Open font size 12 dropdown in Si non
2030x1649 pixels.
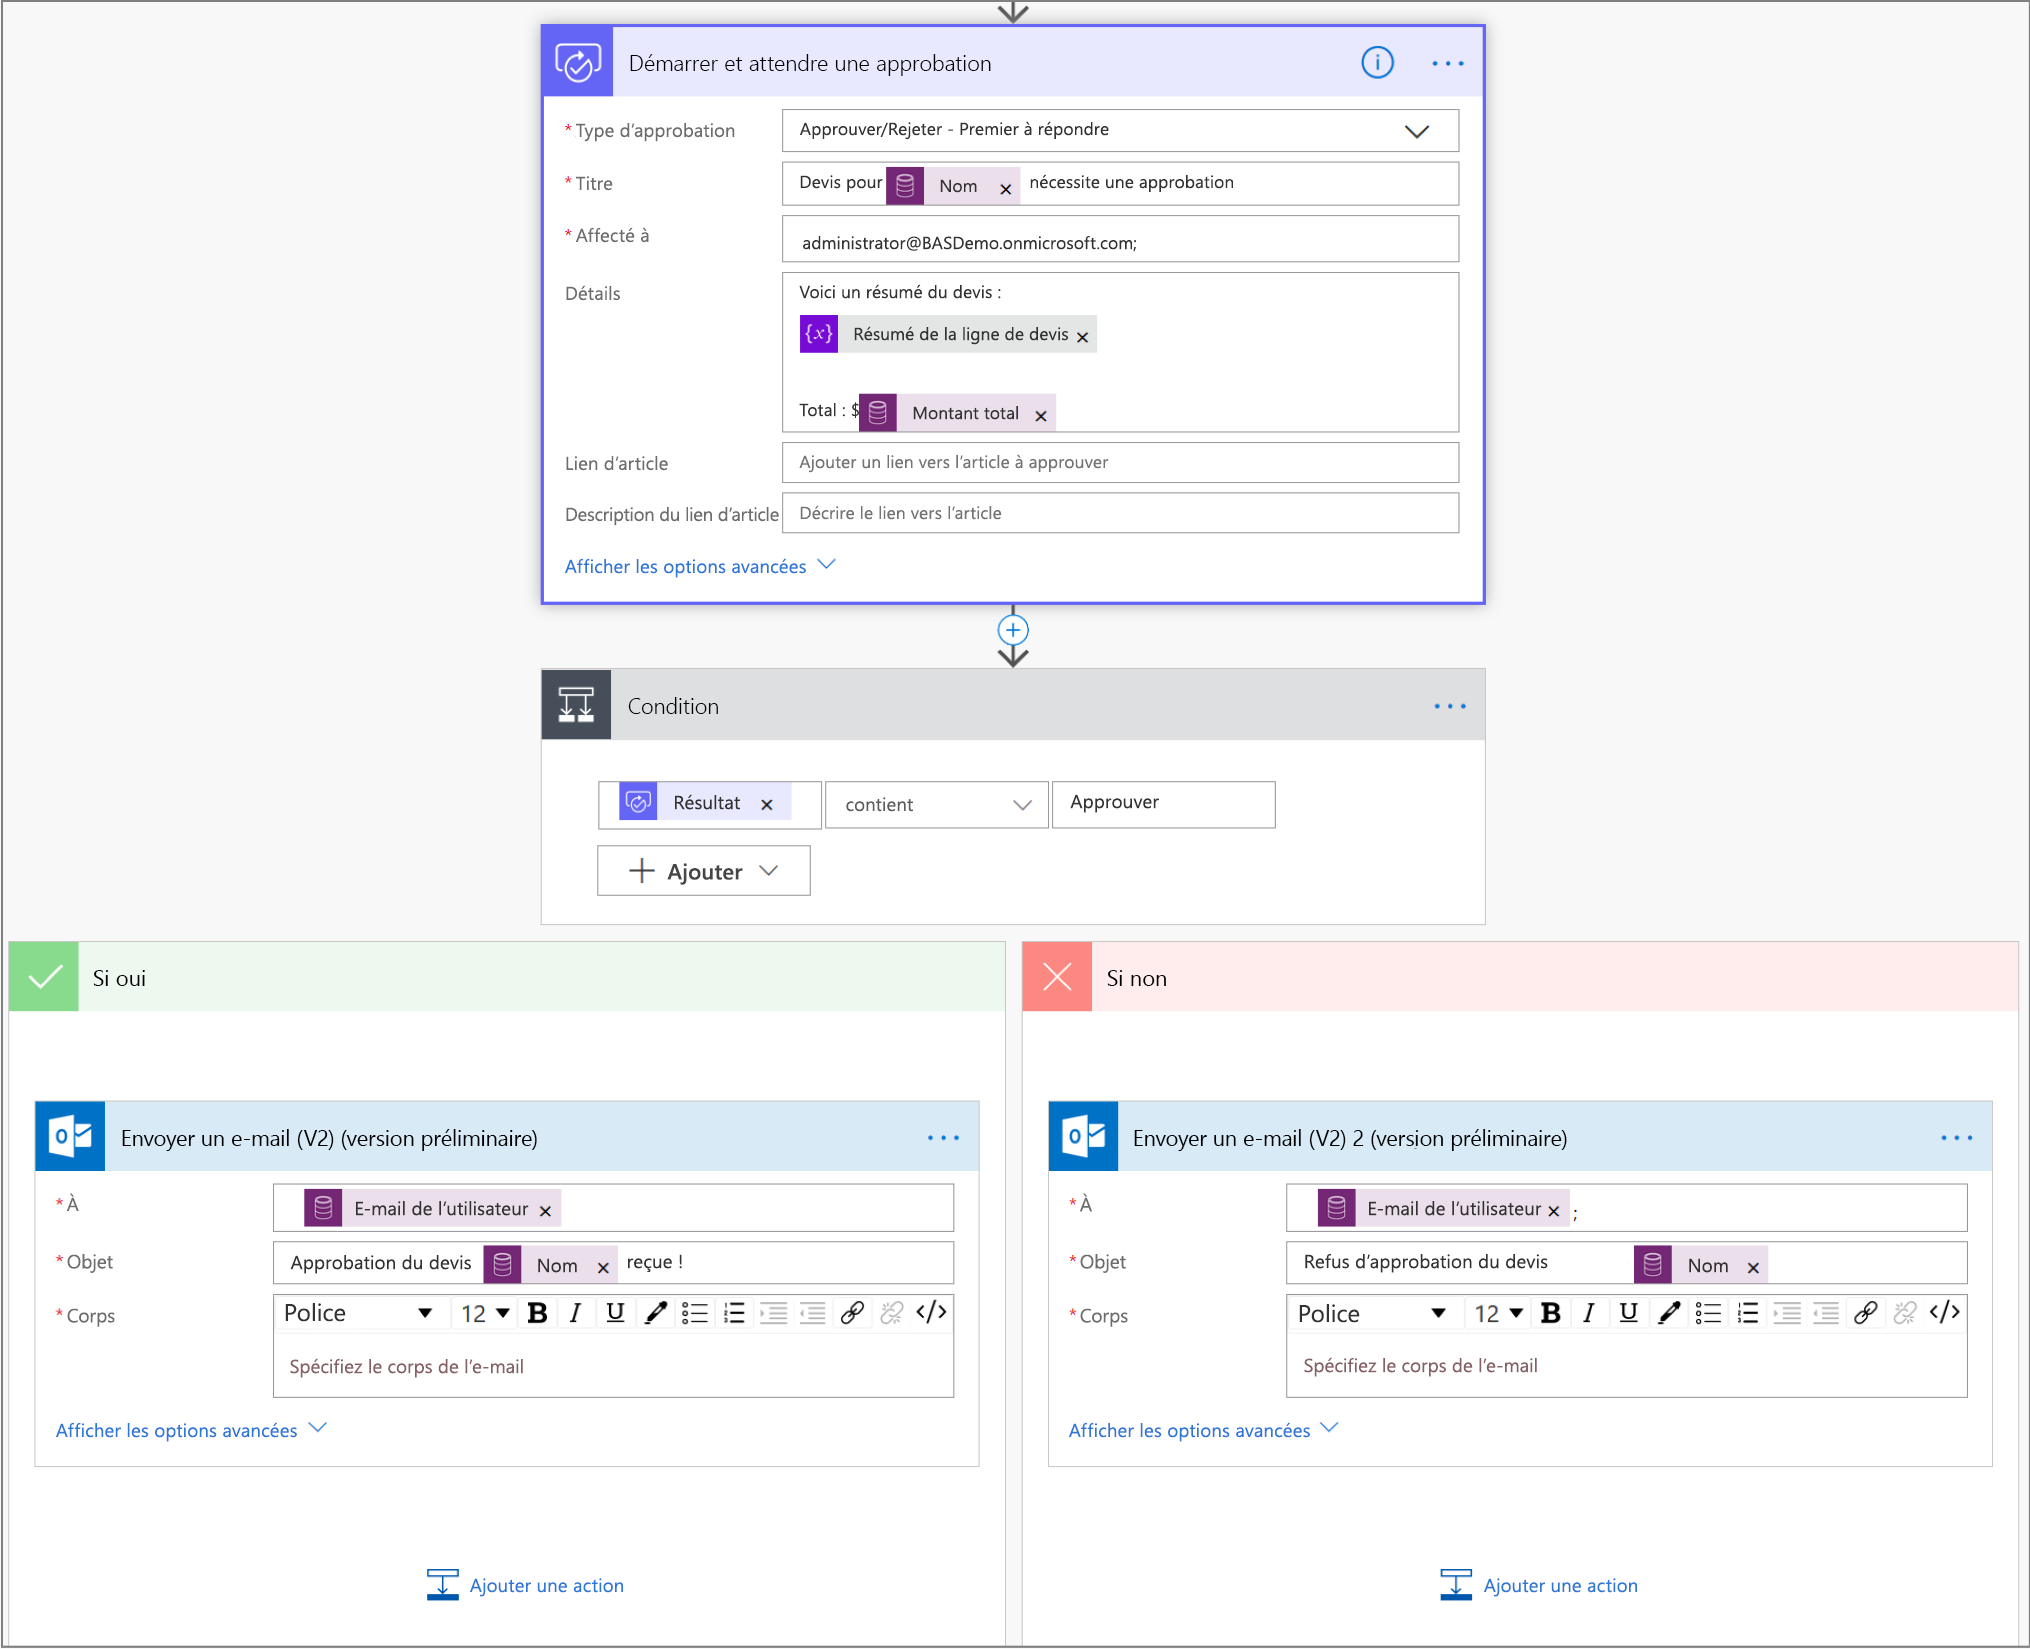point(1498,1313)
